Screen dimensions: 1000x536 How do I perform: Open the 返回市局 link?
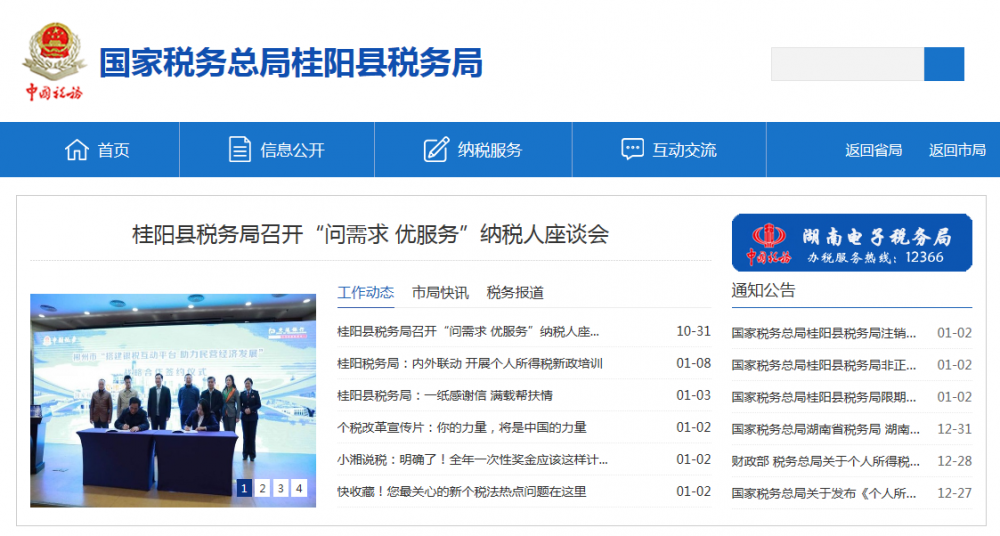(957, 150)
